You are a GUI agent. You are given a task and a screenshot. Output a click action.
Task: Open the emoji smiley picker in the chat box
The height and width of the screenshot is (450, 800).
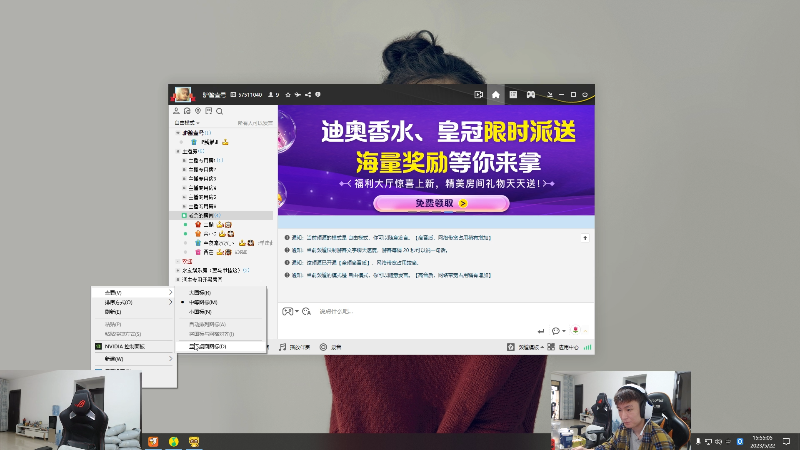[x=306, y=311]
